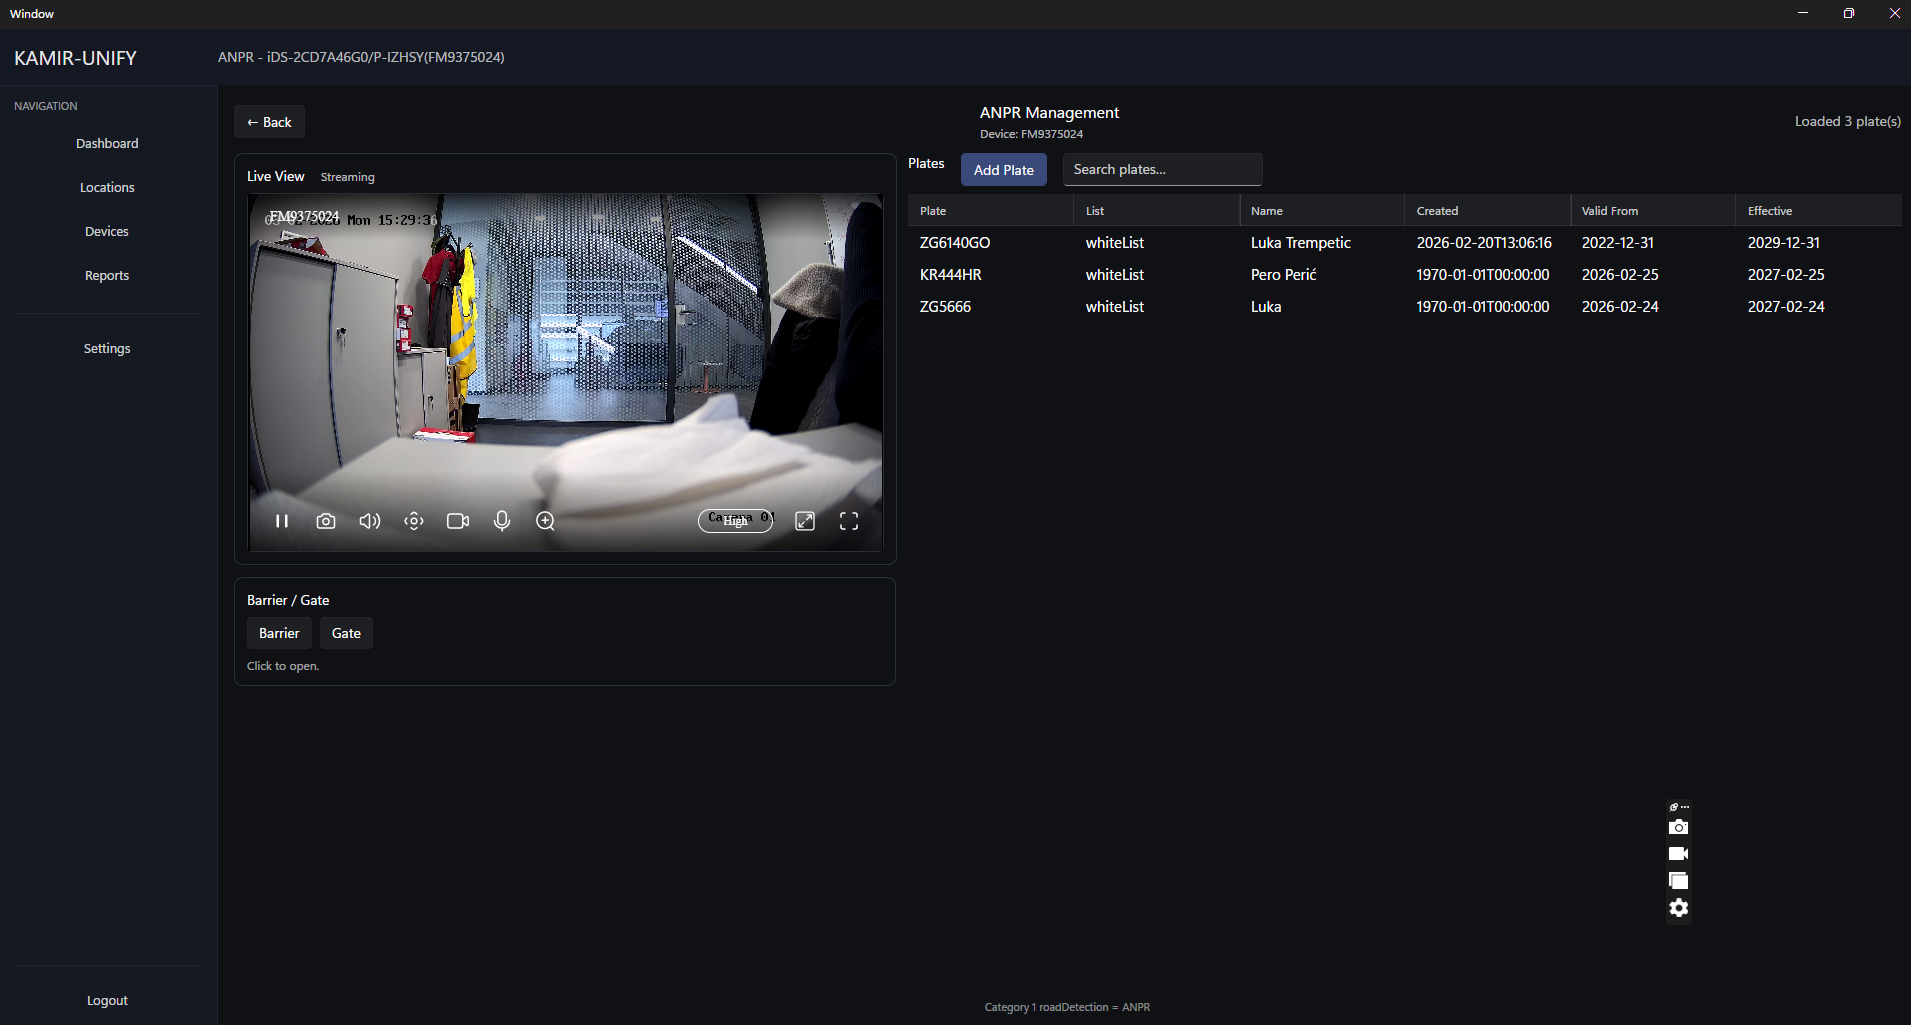The image size is (1911, 1025).
Task: Open the Devices section in navigation
Action: click(106, 231)
